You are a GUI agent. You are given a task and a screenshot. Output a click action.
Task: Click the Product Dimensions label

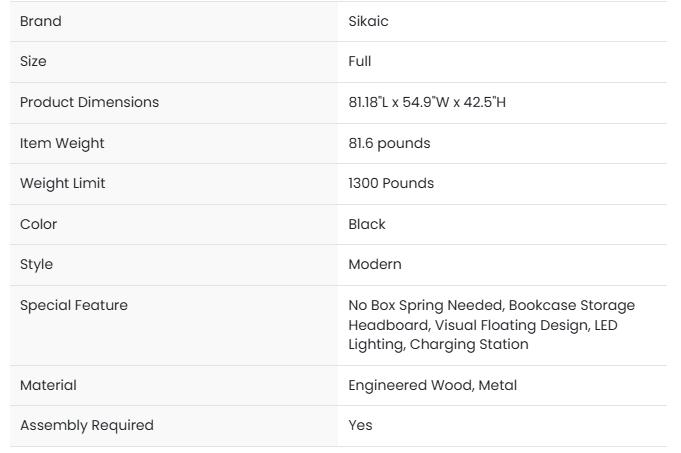click(89, 102)
